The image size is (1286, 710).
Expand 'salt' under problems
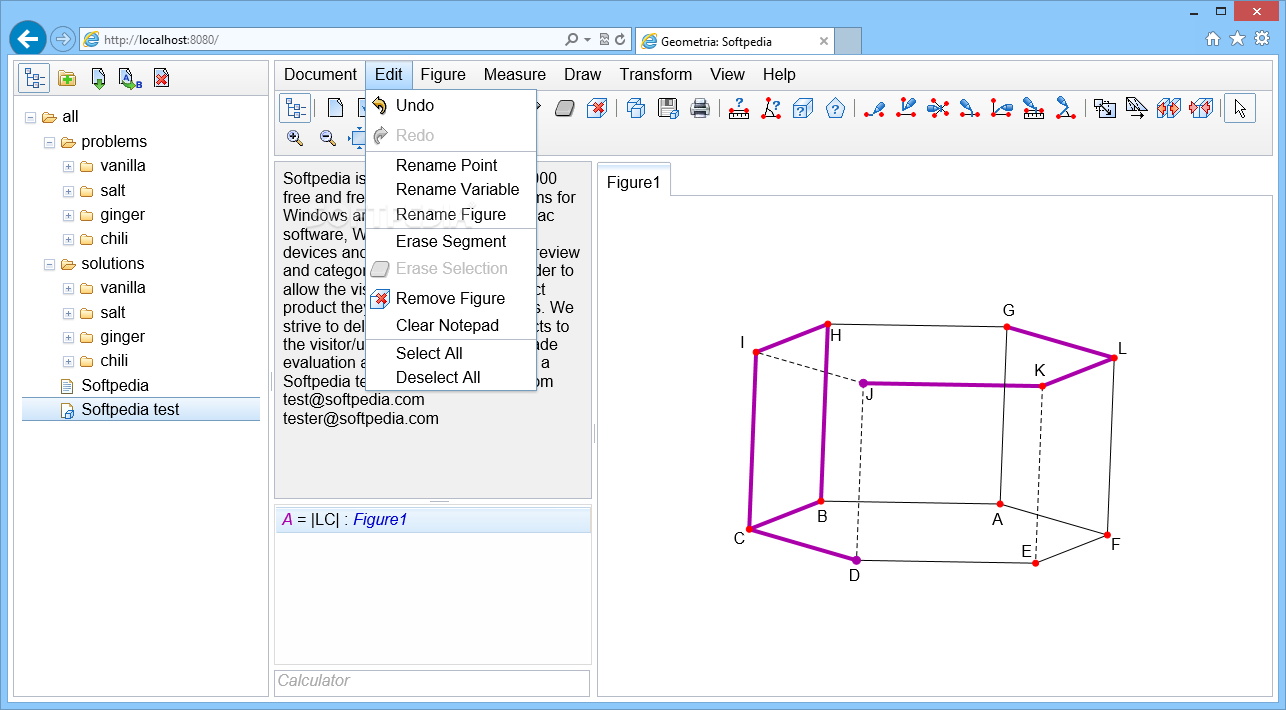[x=68, y=191]
